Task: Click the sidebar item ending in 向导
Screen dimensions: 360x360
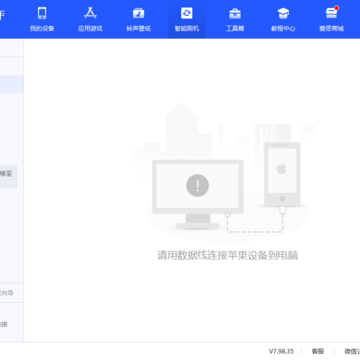Action: (x=7, y=293)
